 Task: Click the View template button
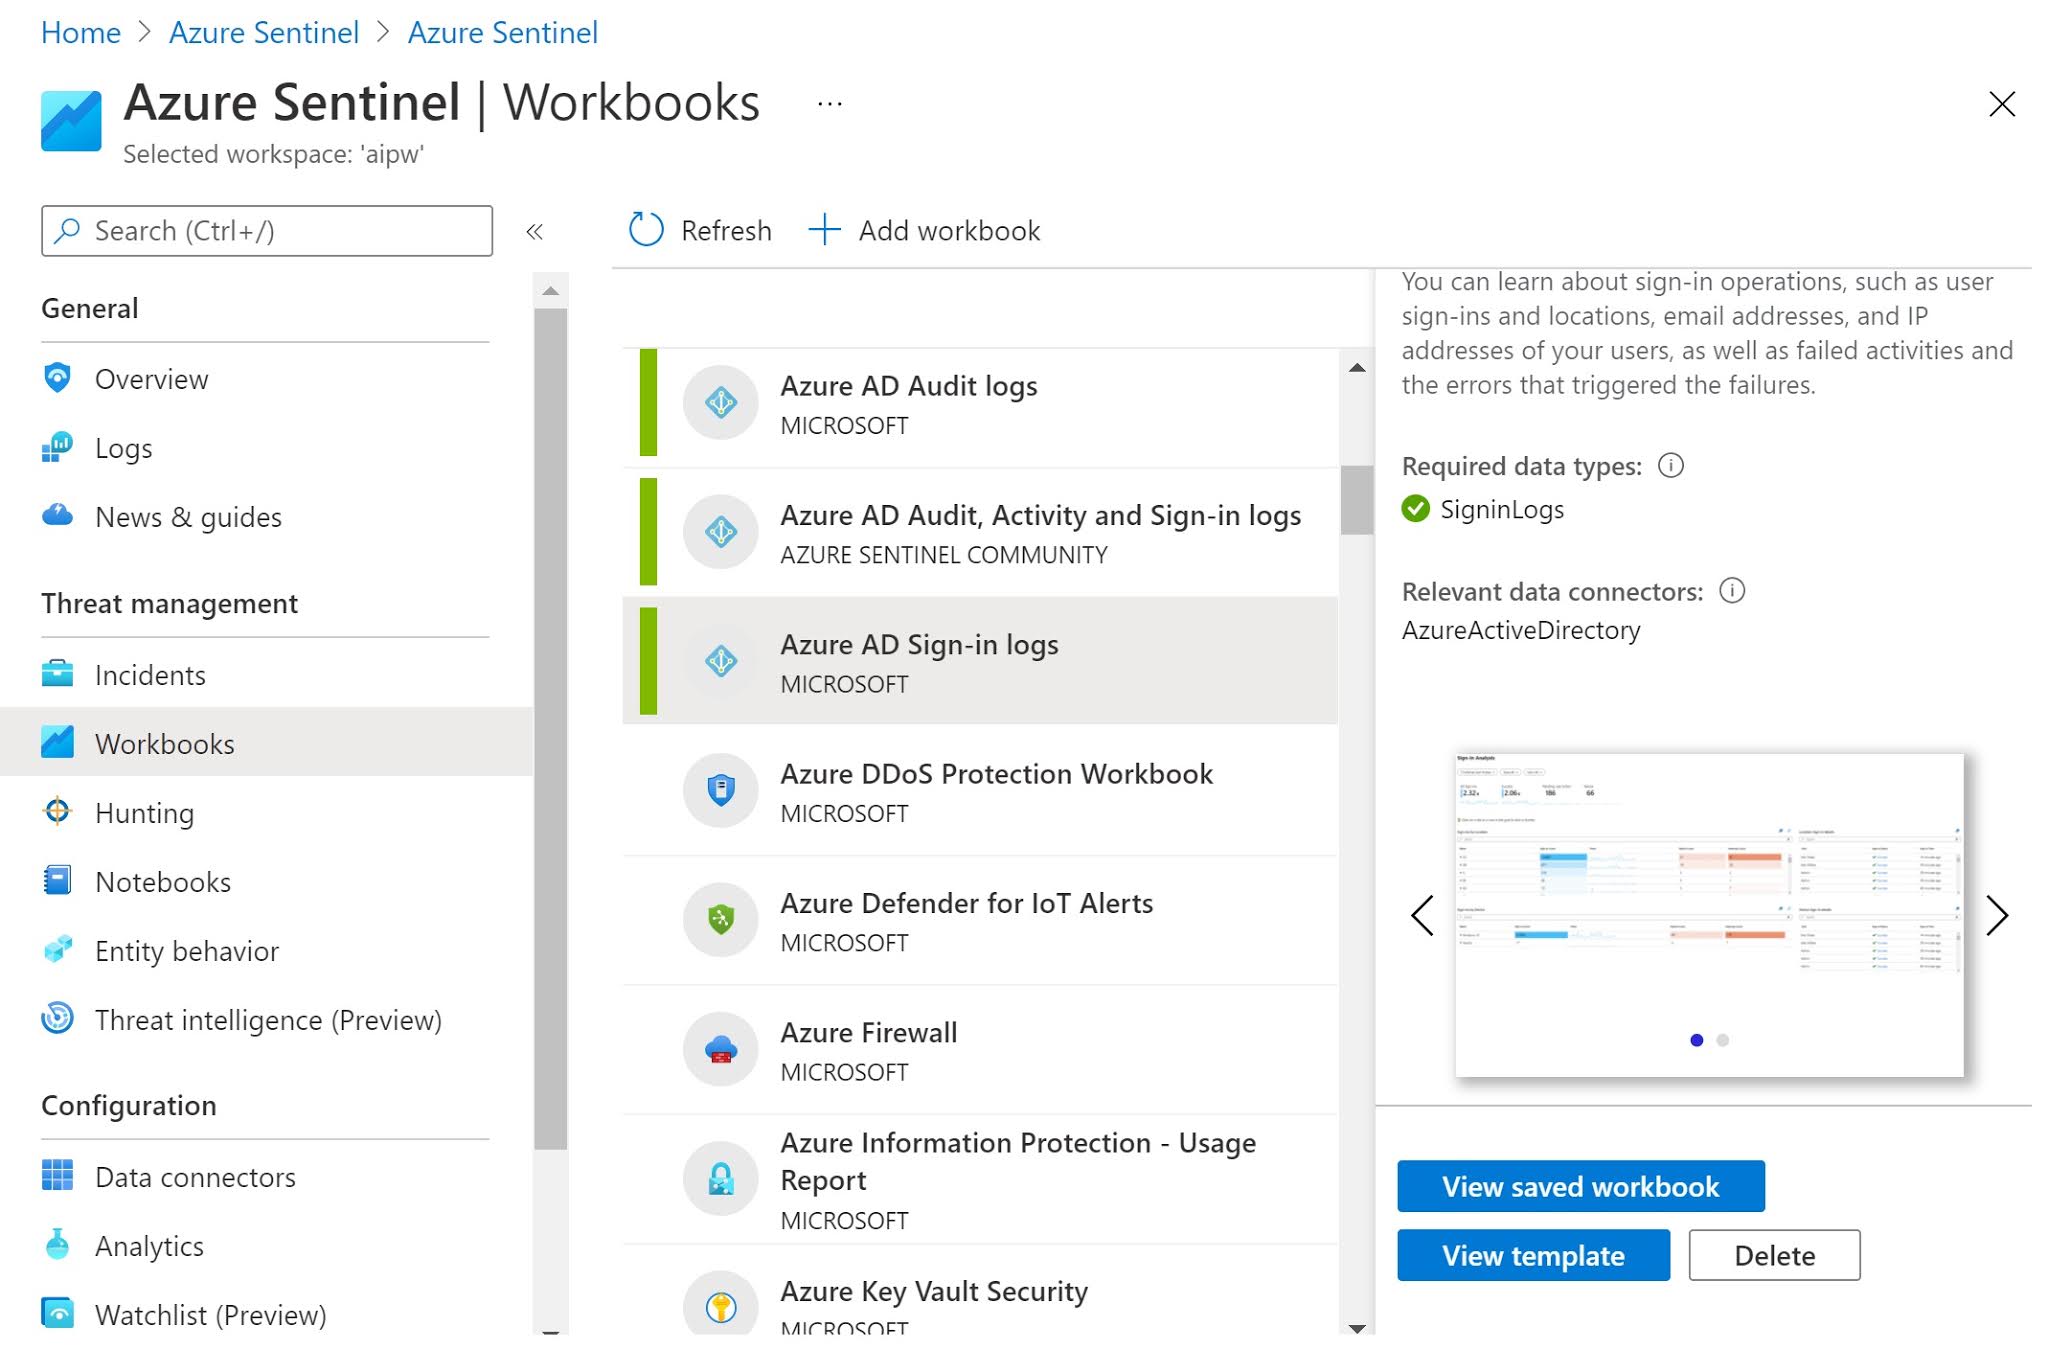(x=1532, y=1255)
